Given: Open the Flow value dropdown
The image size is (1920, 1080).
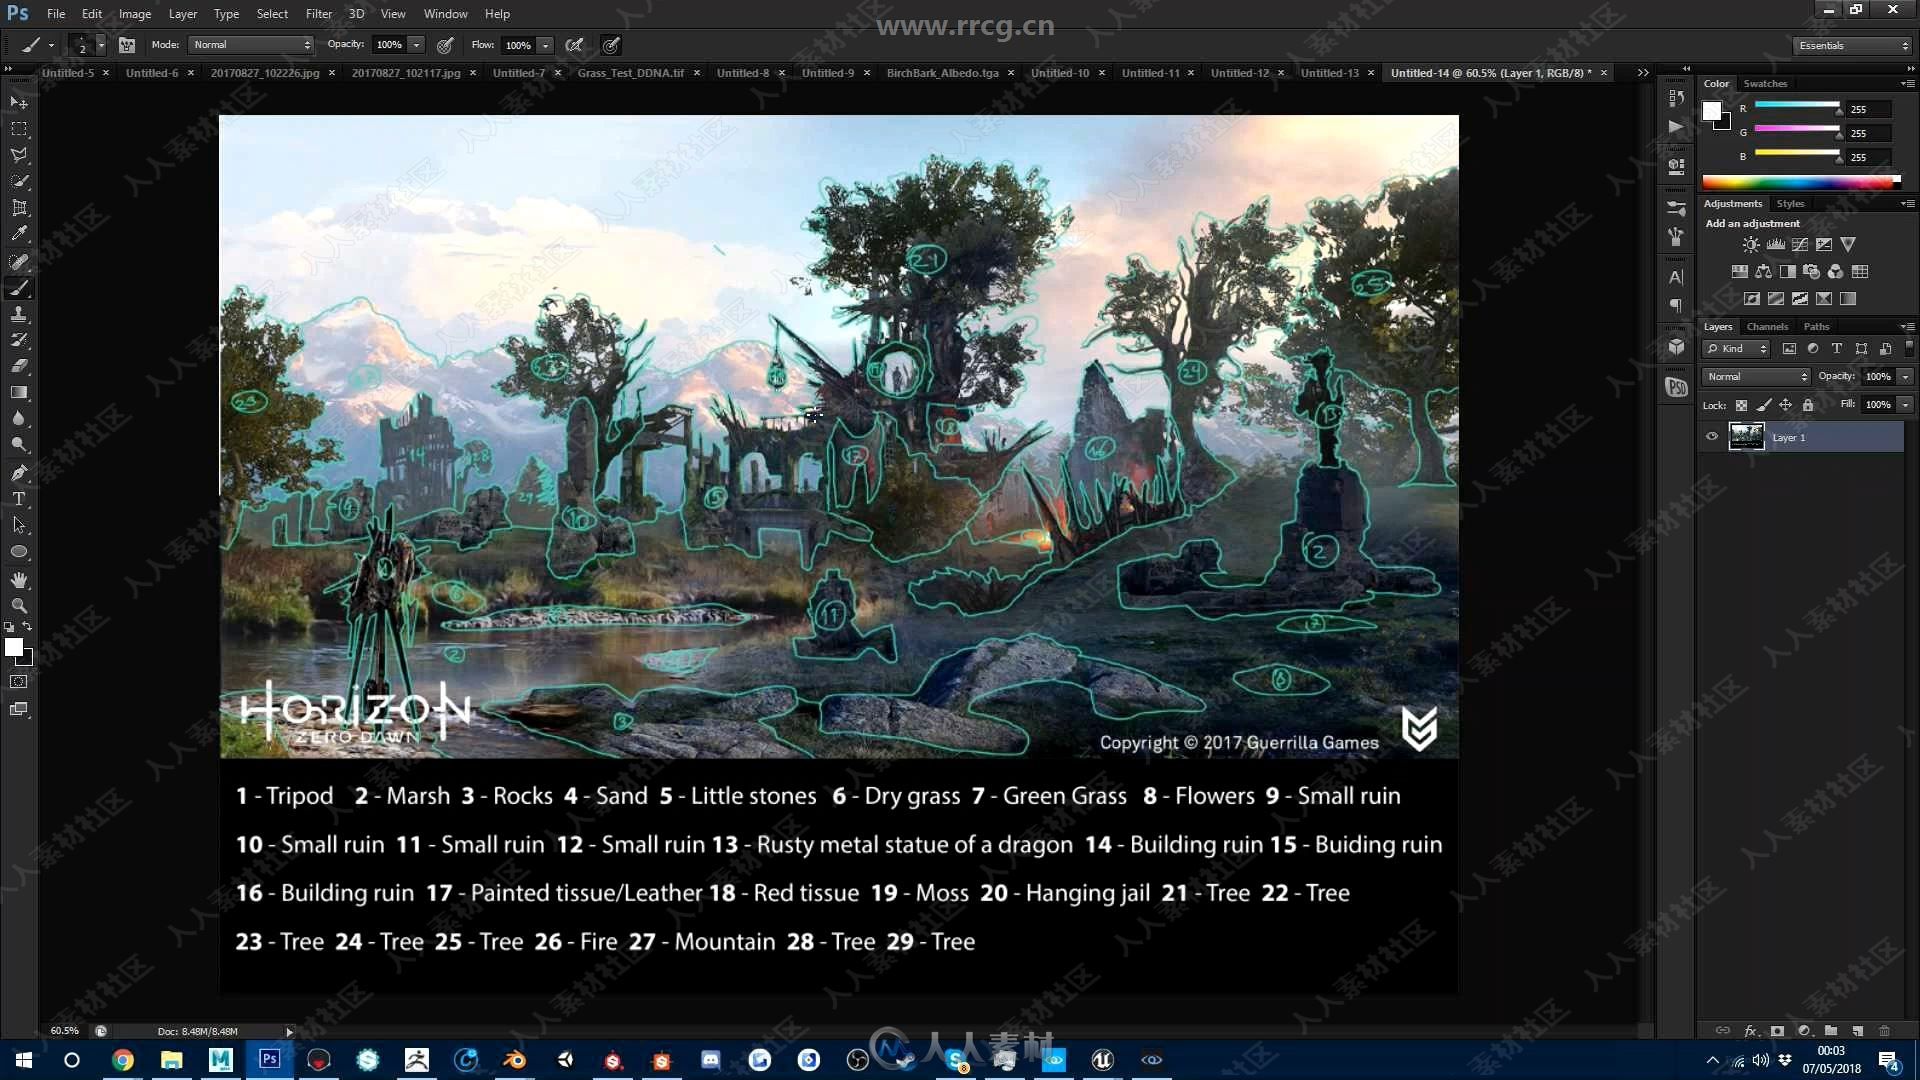Looking at the screenshot, I should tap(546, 45).
